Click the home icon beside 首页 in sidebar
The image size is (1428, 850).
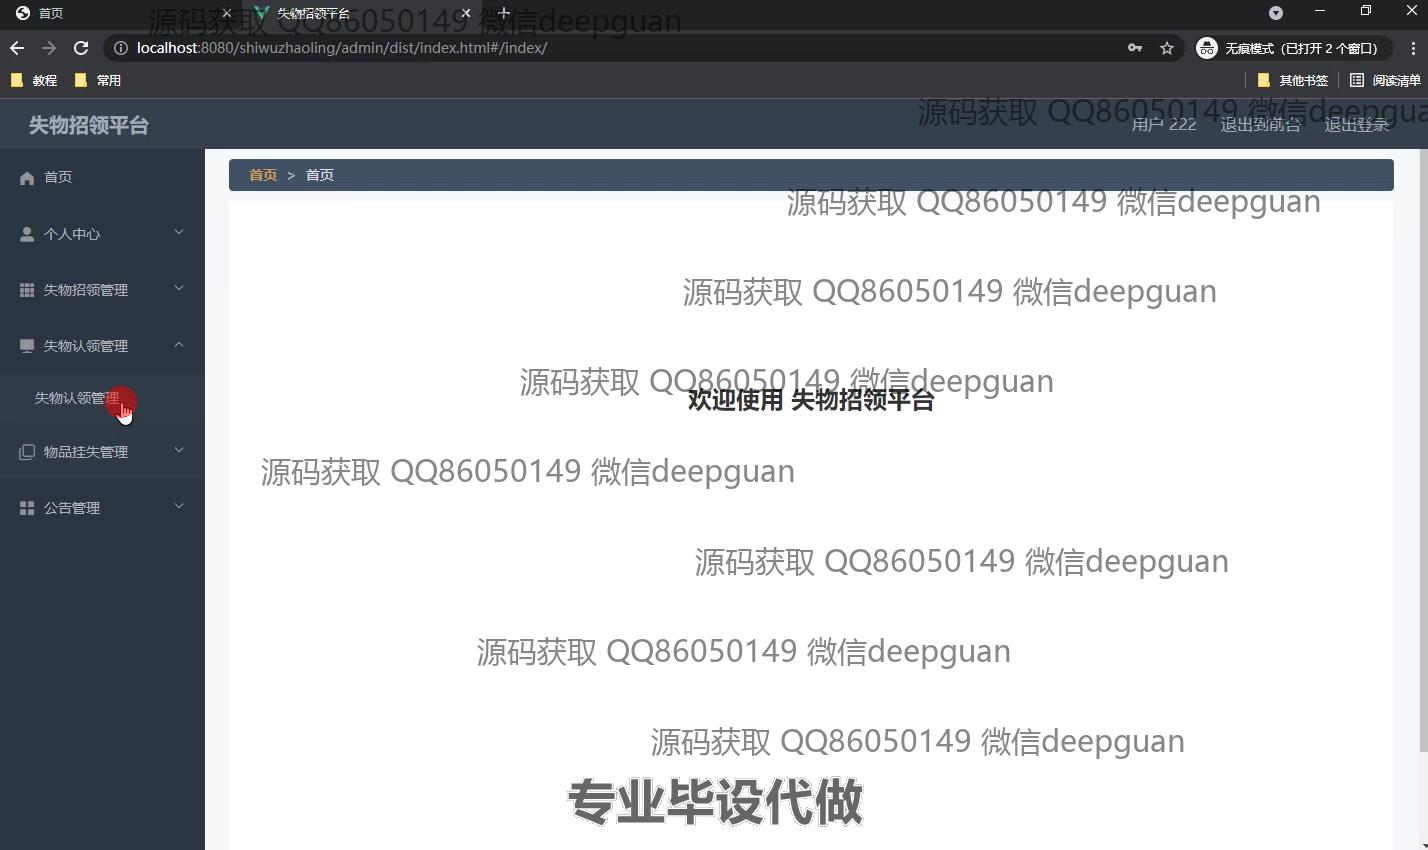click(x=27, y=178)
